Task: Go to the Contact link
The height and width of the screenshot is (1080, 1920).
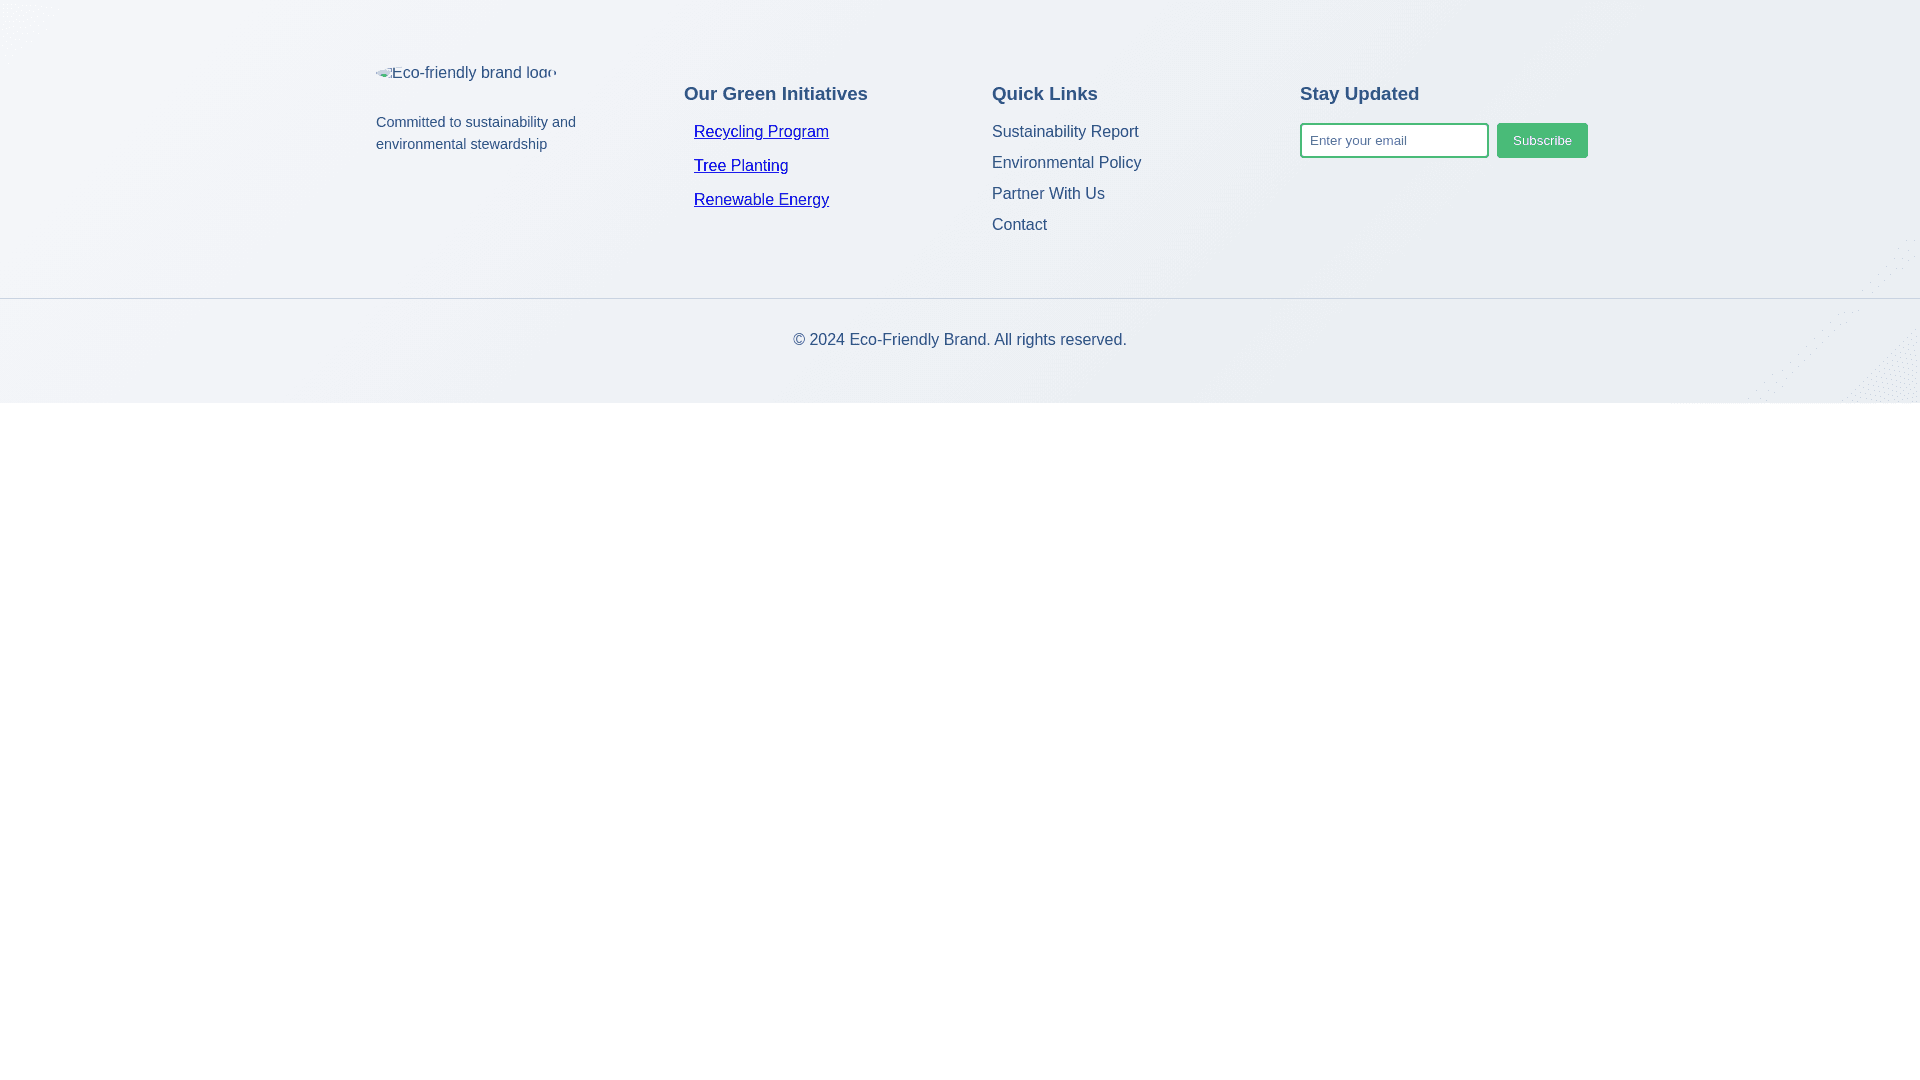Action: (x=1018, y=225)
